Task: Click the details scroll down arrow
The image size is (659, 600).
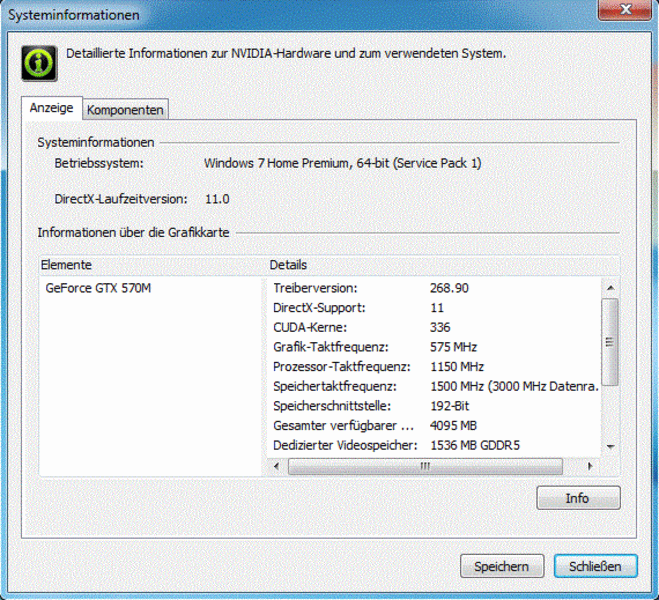Action: click(611, 446)
